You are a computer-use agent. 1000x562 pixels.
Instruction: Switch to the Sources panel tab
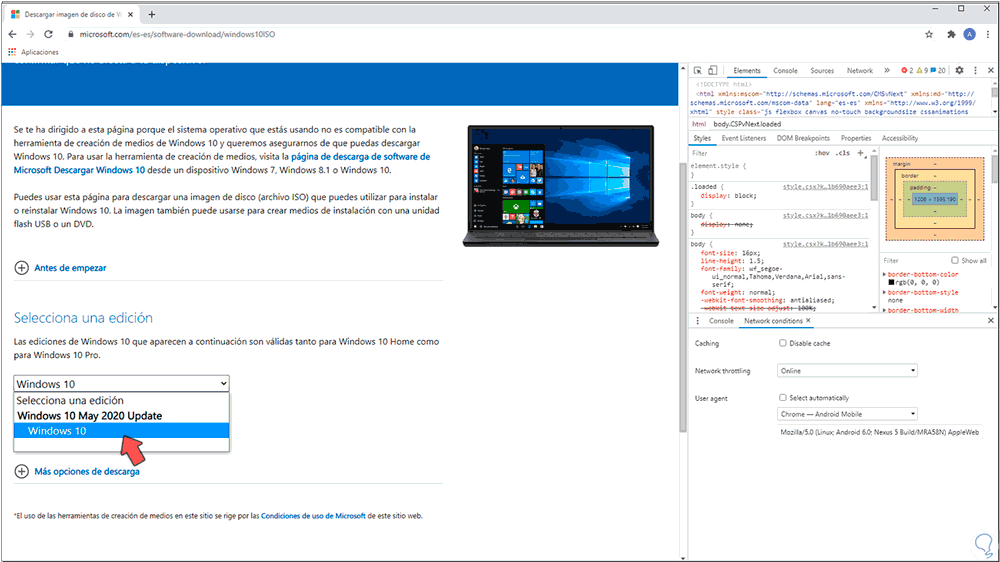click(x=822, y=71)
